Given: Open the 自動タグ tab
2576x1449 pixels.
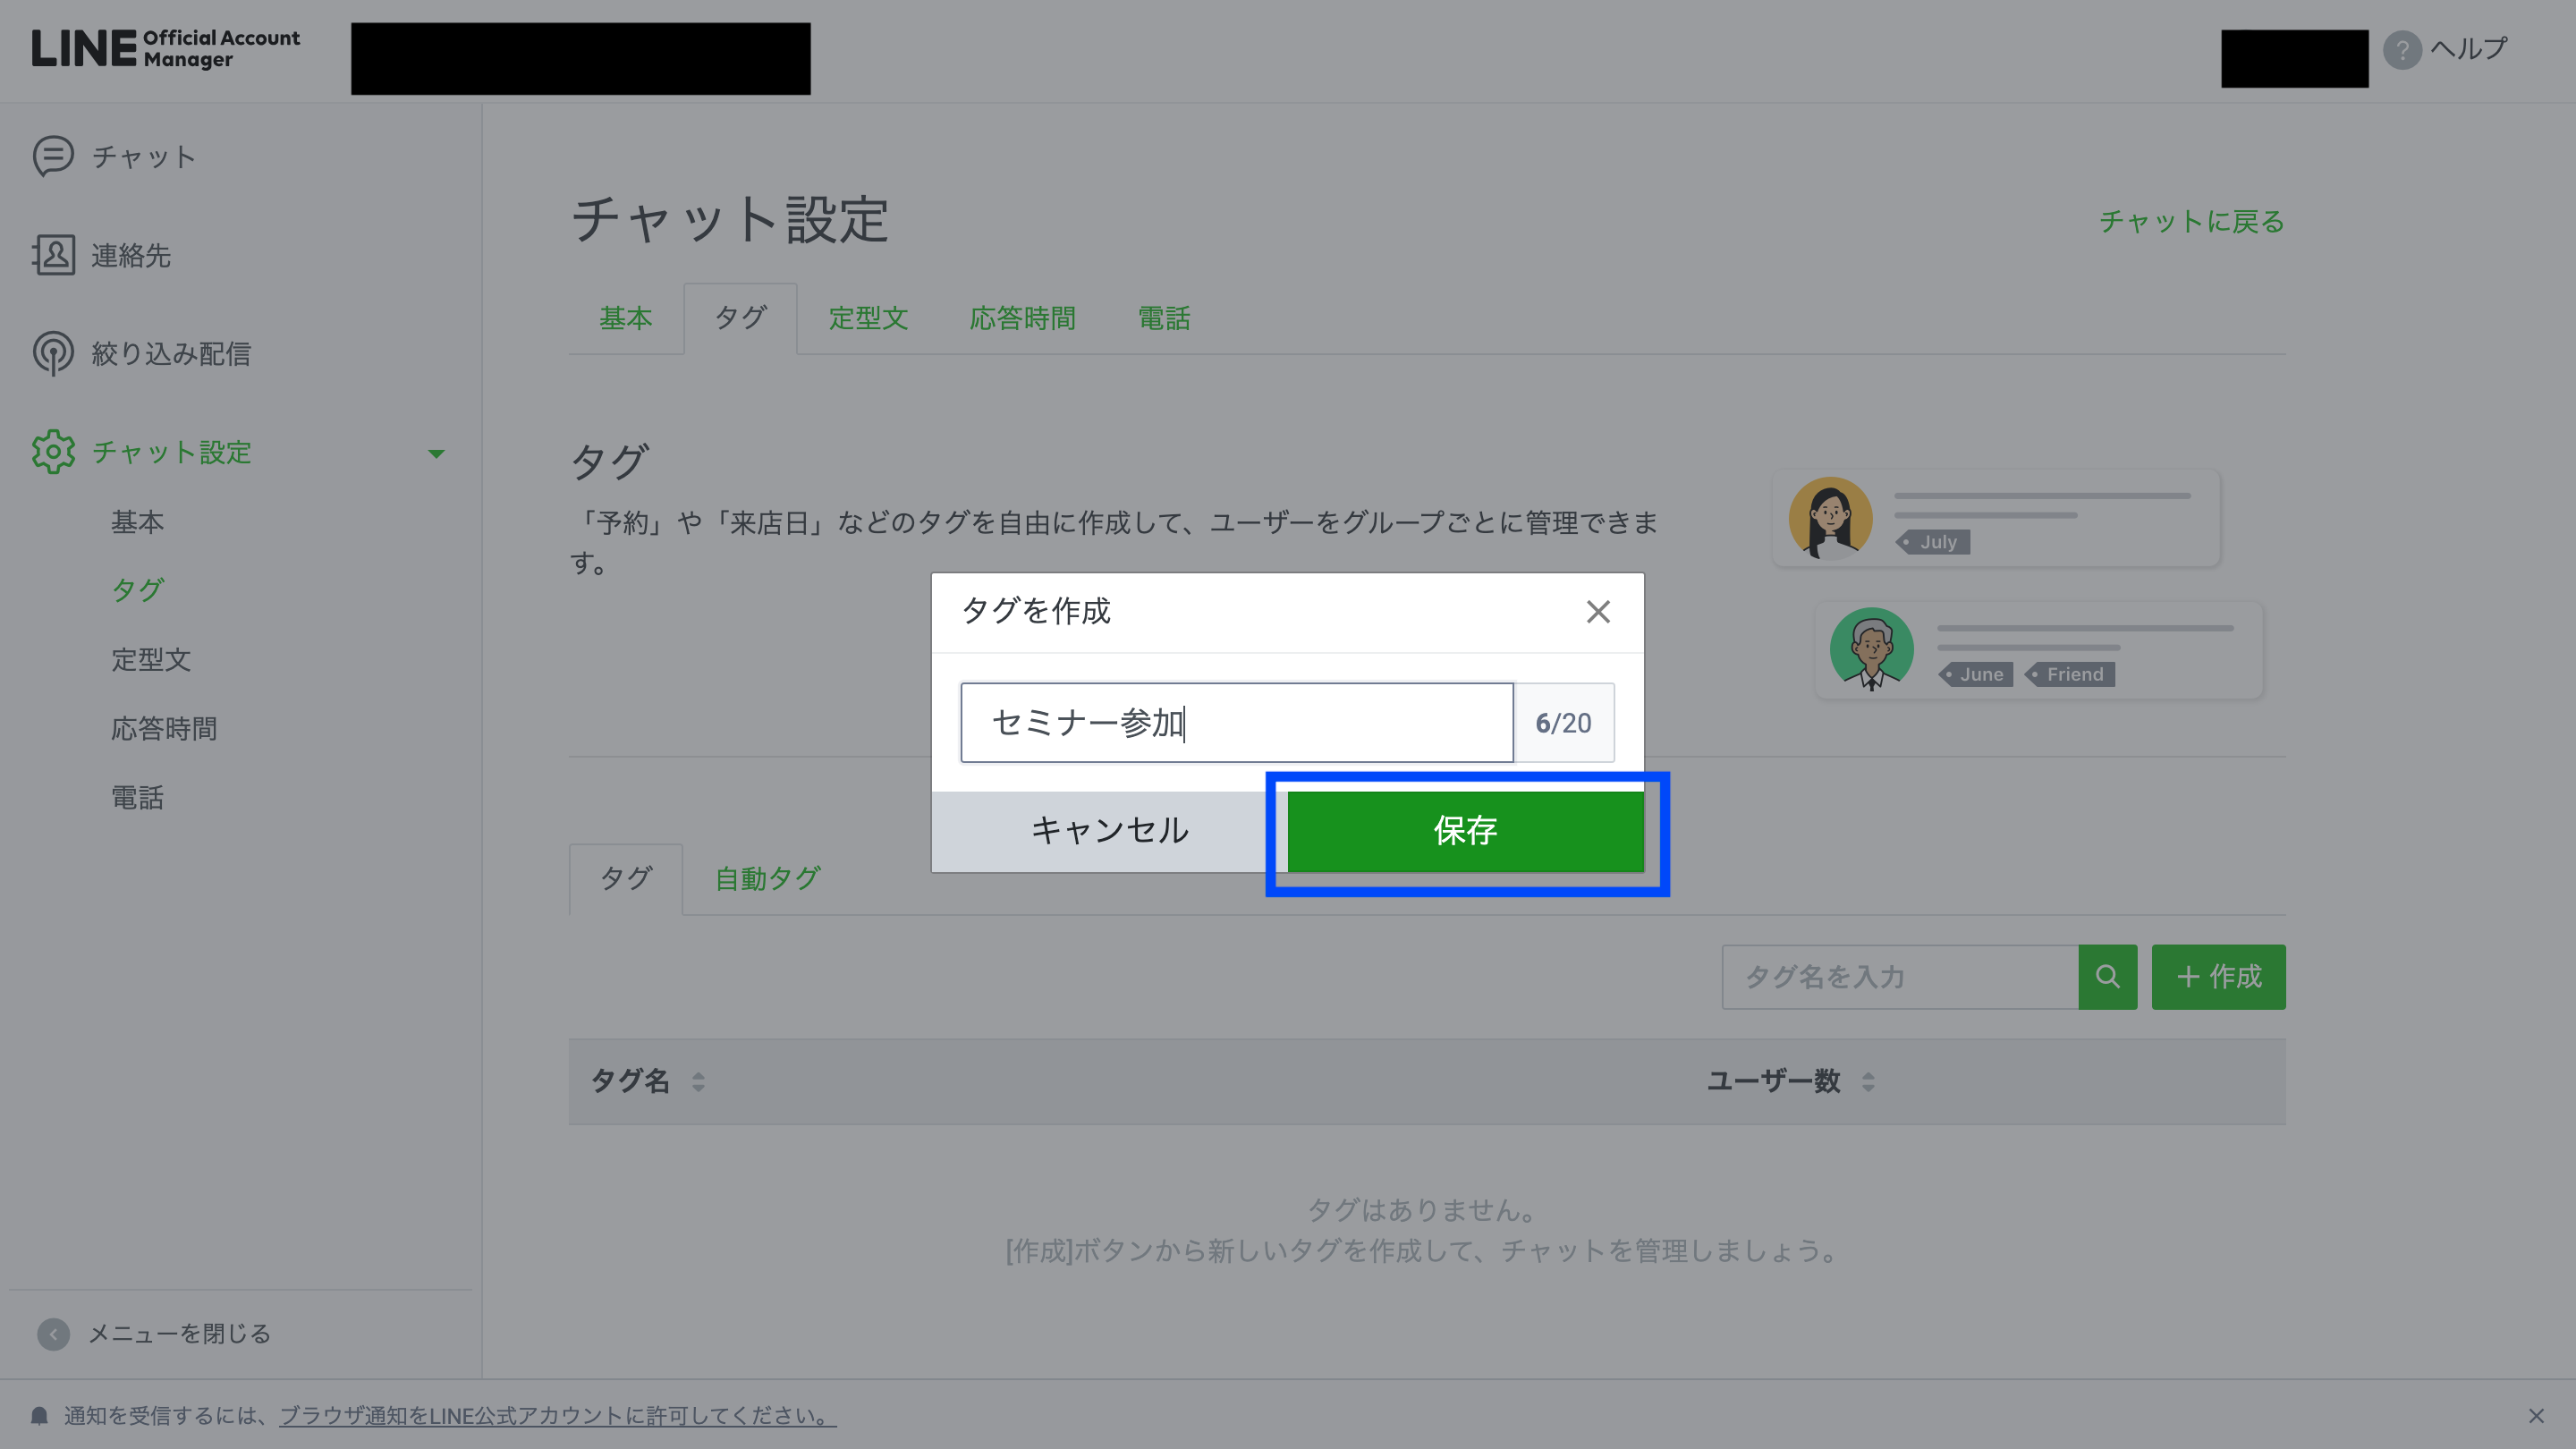Looking at the screenshot, I should pyautogui.click(x=767, y=878).
